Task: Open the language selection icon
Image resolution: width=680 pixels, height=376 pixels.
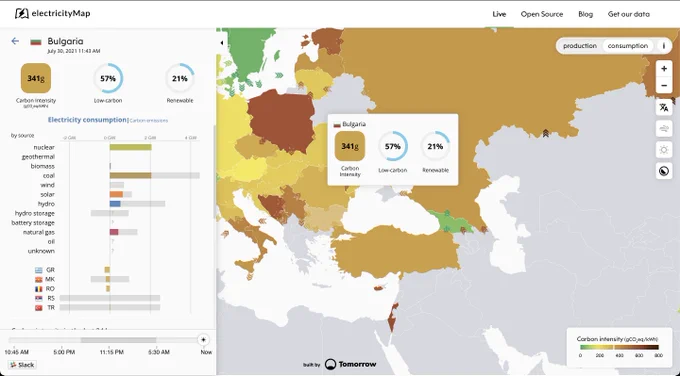Action: [664, 108]
